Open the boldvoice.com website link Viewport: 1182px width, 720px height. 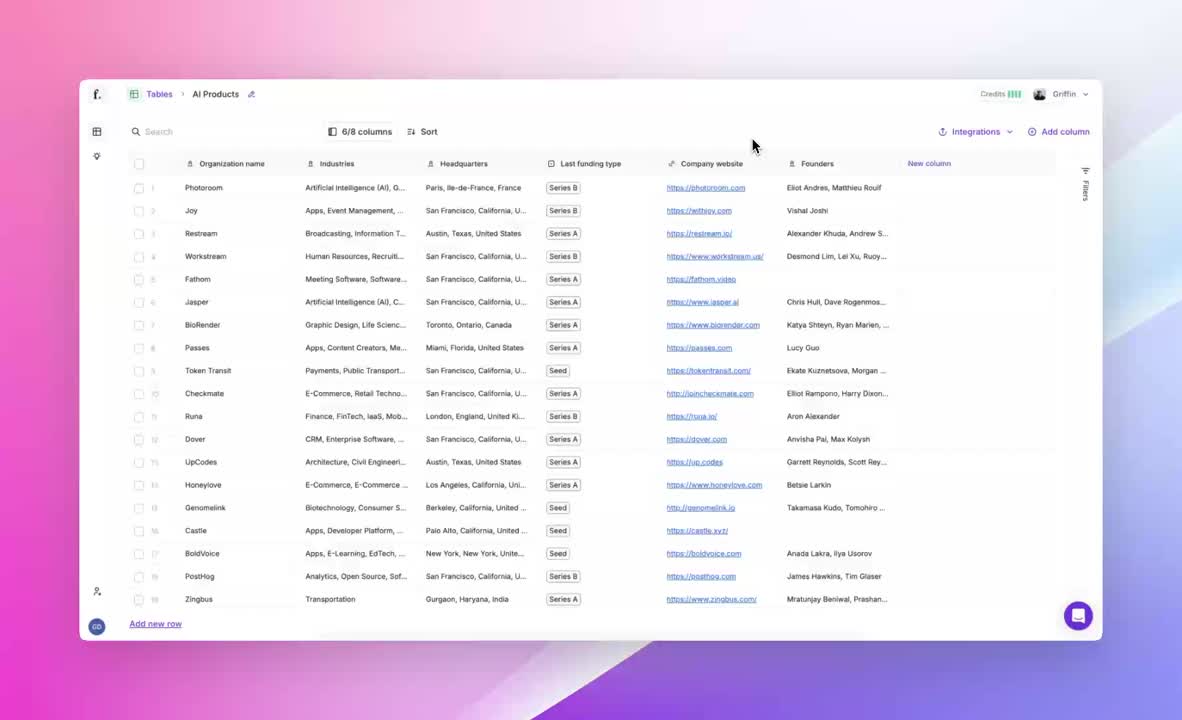[x=703, y=554]
